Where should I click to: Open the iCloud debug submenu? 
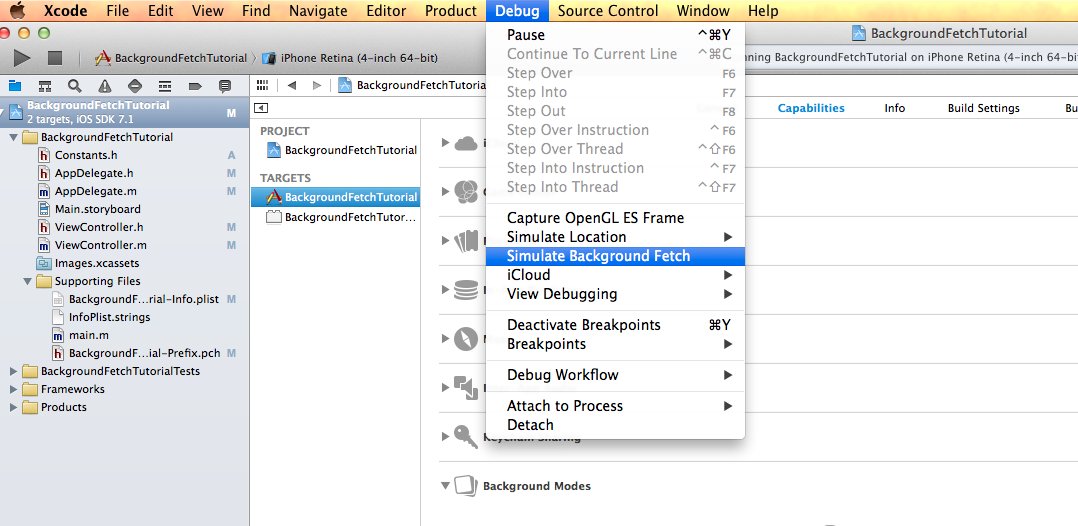click(x=615, y=275)
